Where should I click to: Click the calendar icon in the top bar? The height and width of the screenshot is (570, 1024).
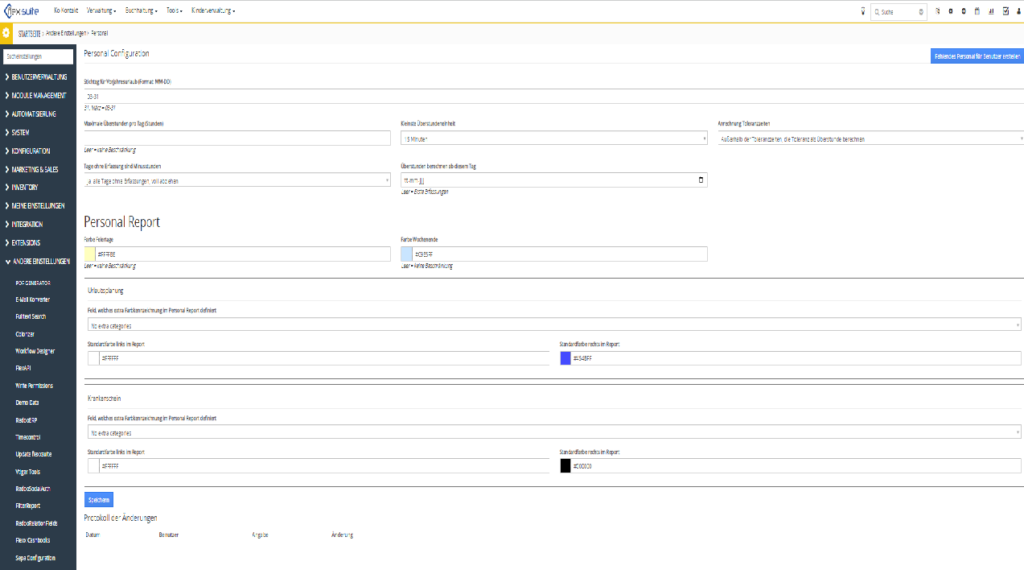[977, 11]
